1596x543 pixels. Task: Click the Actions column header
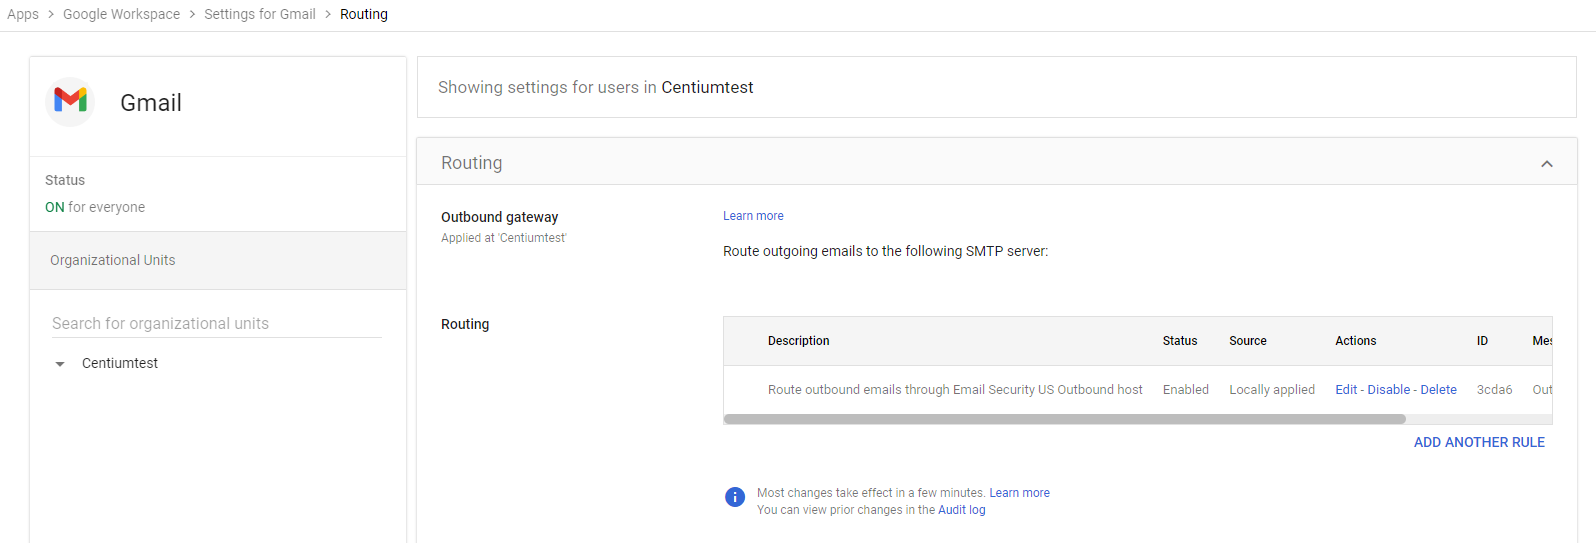[1356, 341]
